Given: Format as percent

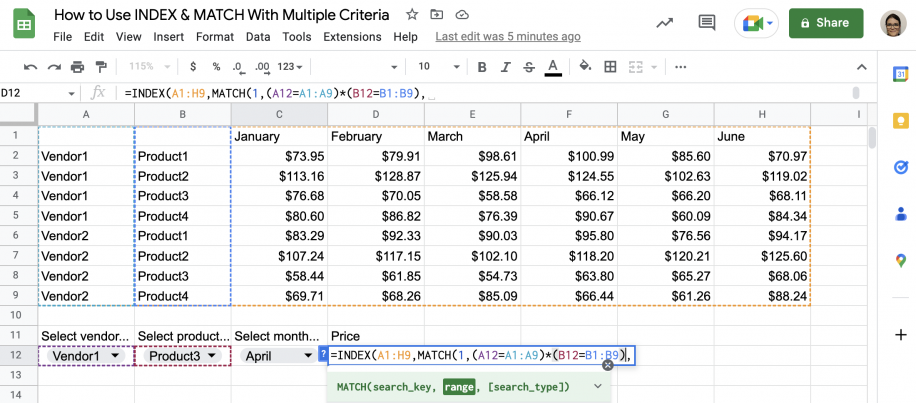Looking at the screenshot, I should point(216,67).
